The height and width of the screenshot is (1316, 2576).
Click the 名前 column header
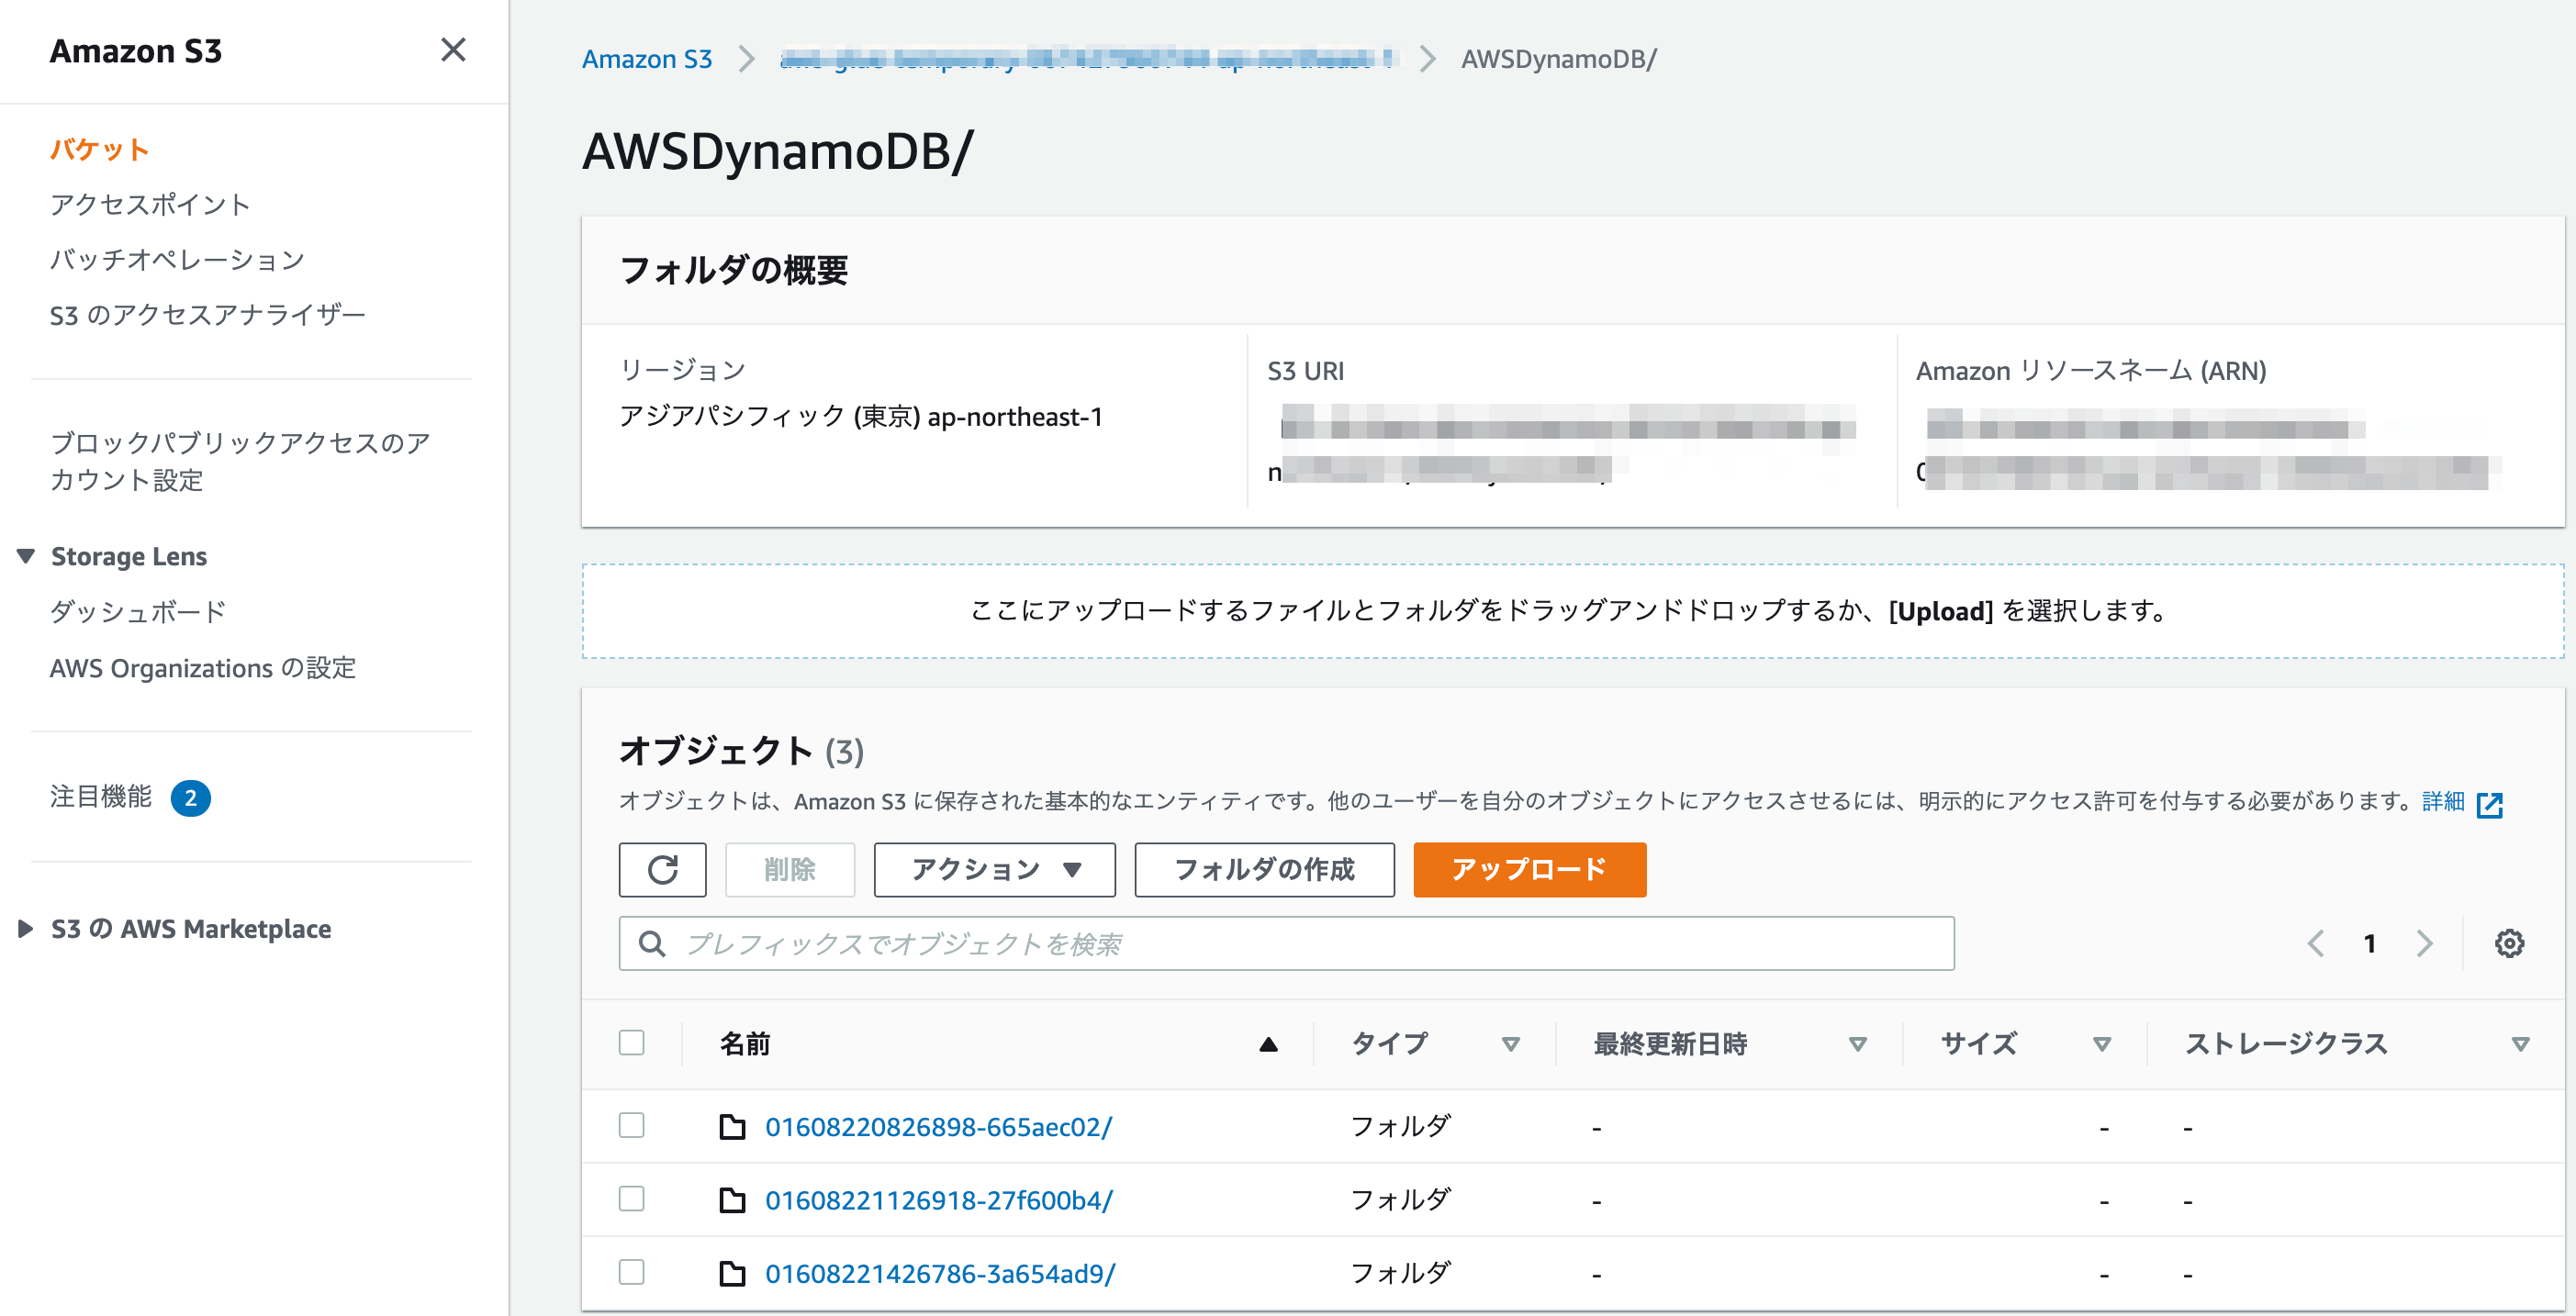[x=745, y=1044]
